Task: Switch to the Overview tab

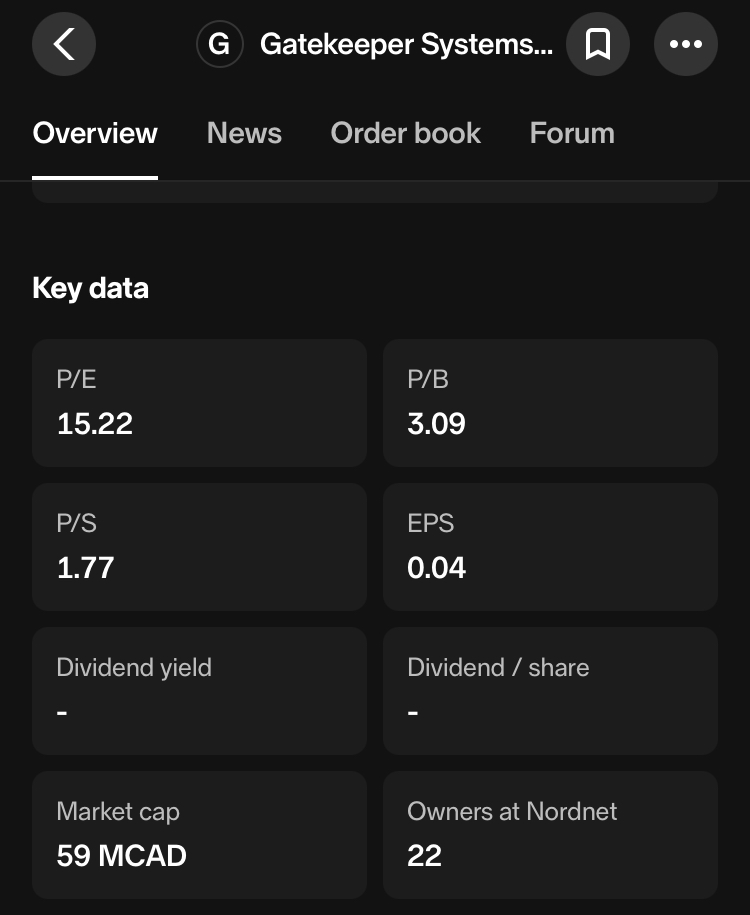Action: (x=95, y=133)
